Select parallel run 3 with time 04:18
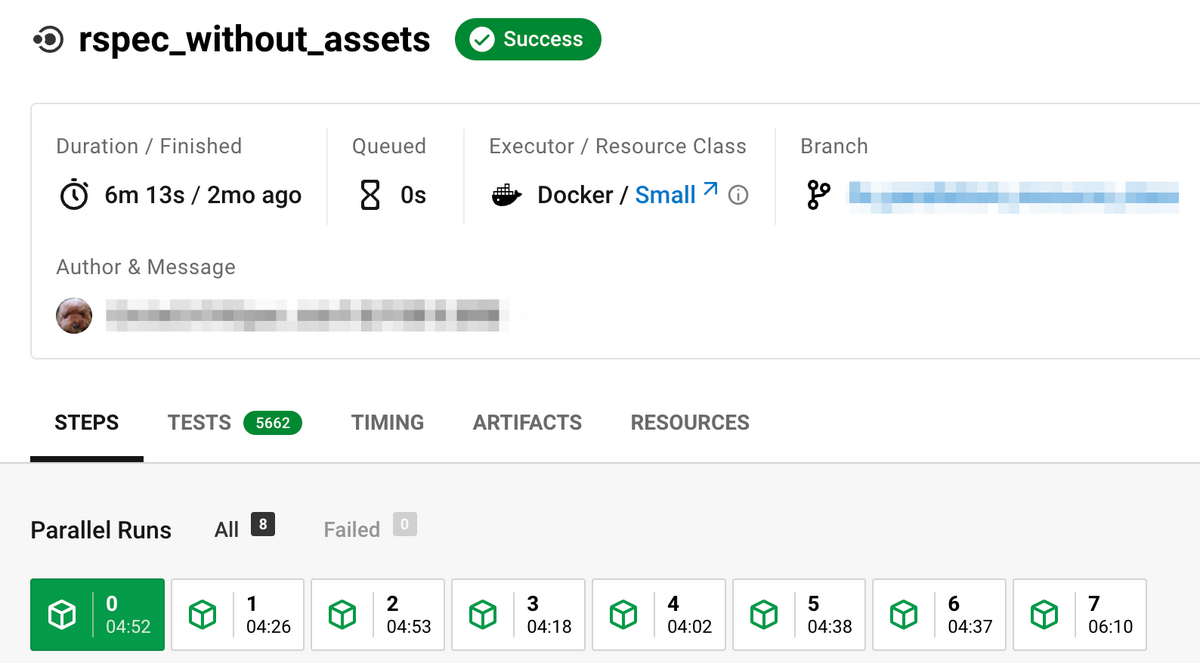The height and width of the screenshot is (663, 1200). click(518, 614)
